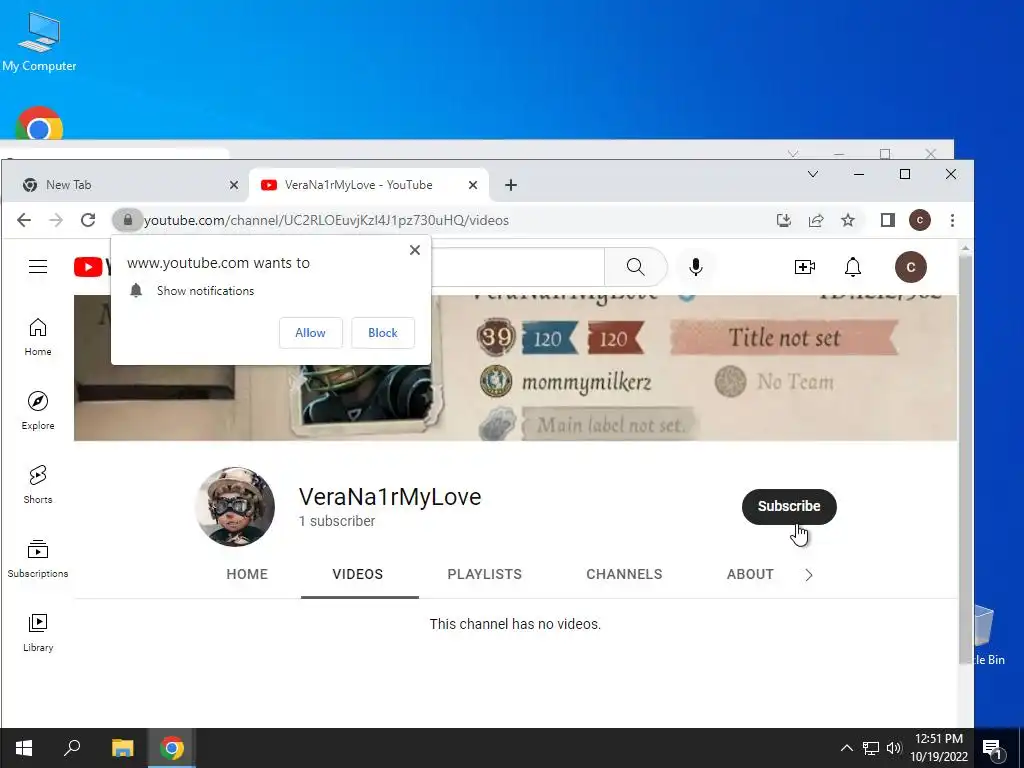Click the channel name VeraNa1rMyLove
1024x768 pixels.
pyautogui.click(x=390, y=497)
